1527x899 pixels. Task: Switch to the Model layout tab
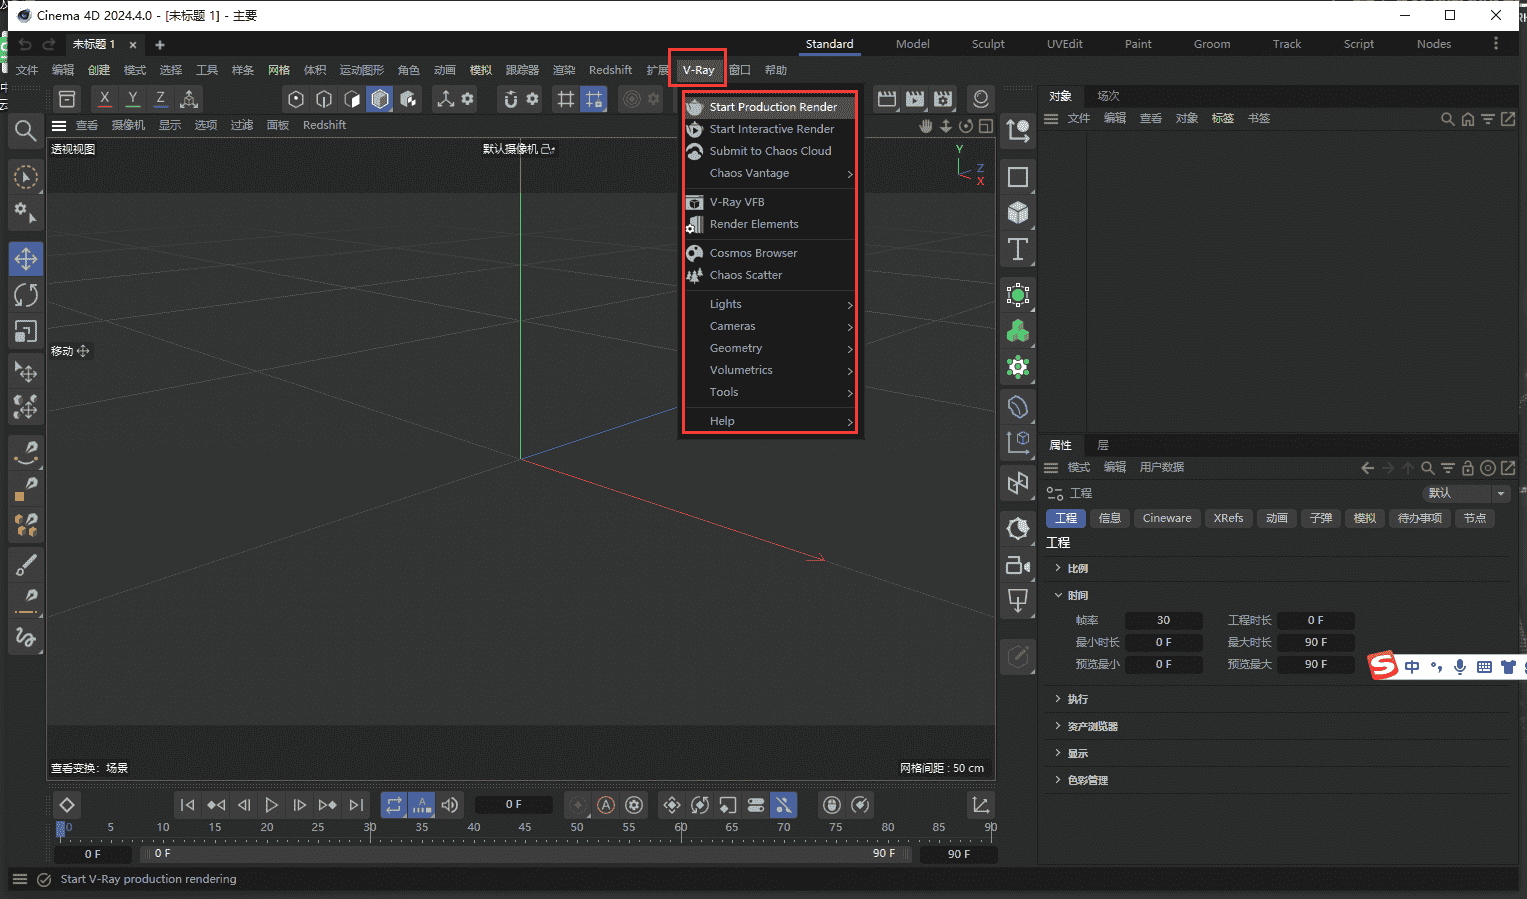point(912,44)
